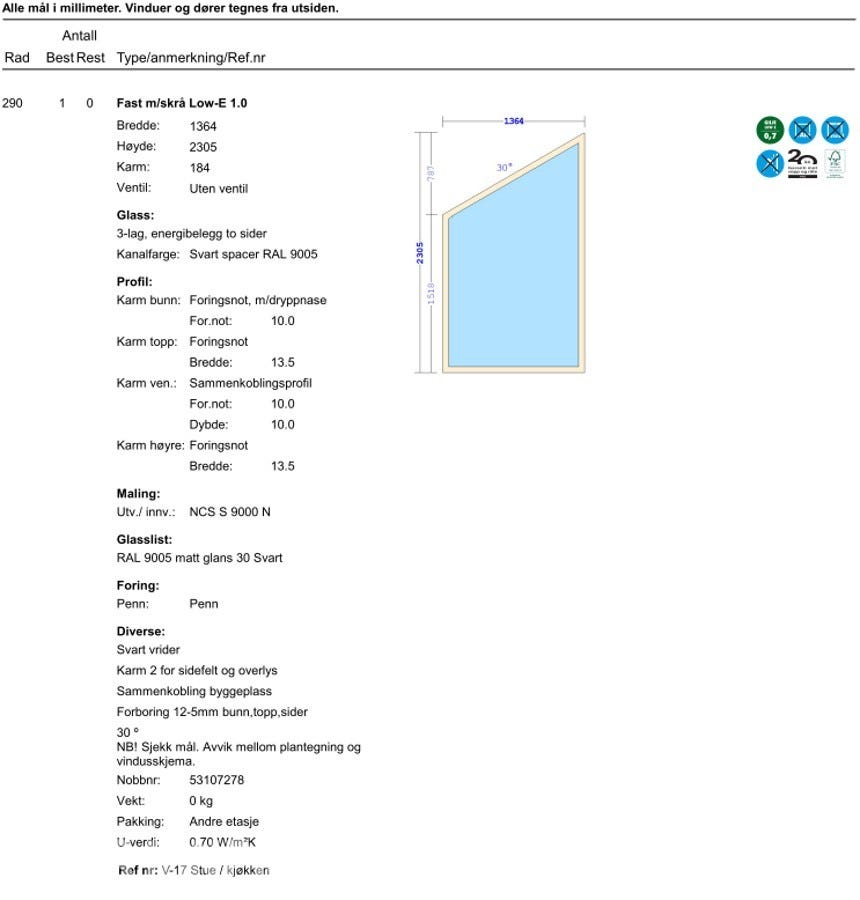This screenshot has height=900, width=860.
Task: Click the 'Antall' column header
Action: (x=79, y=36)
